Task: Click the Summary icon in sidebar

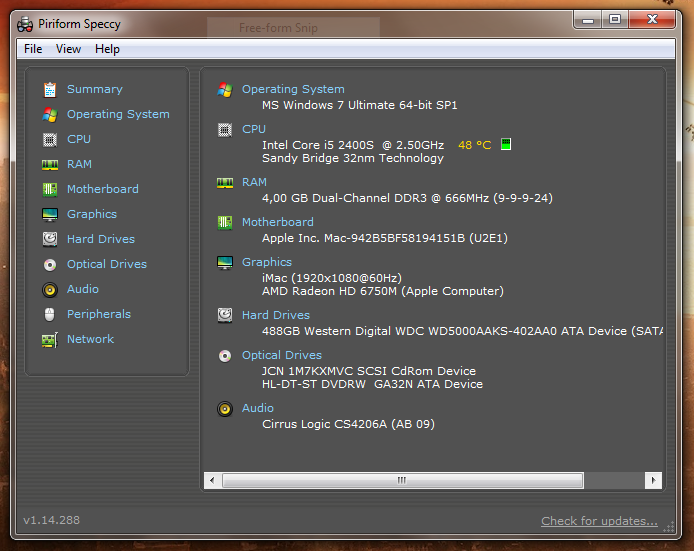Action: [x=49, y=90]
